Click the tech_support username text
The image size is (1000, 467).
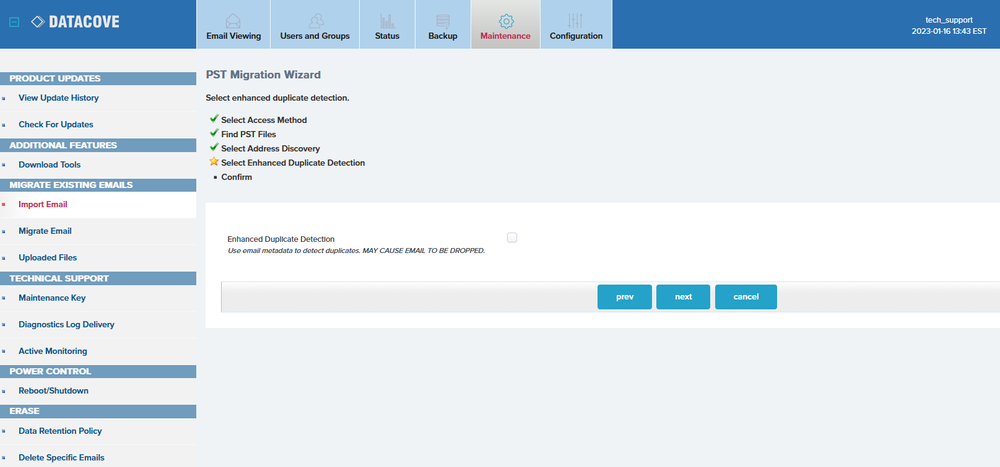pyautogui.click(x=949, y=20)
